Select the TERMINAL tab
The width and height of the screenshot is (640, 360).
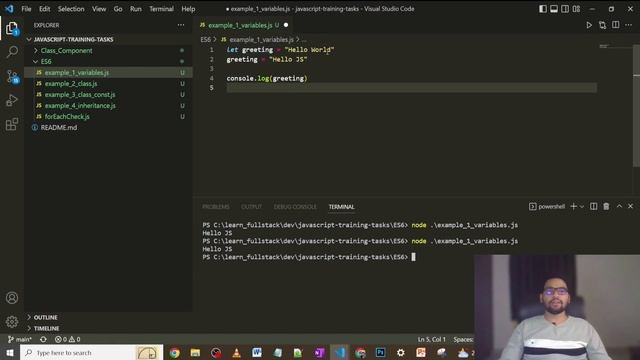click(342, 207)
